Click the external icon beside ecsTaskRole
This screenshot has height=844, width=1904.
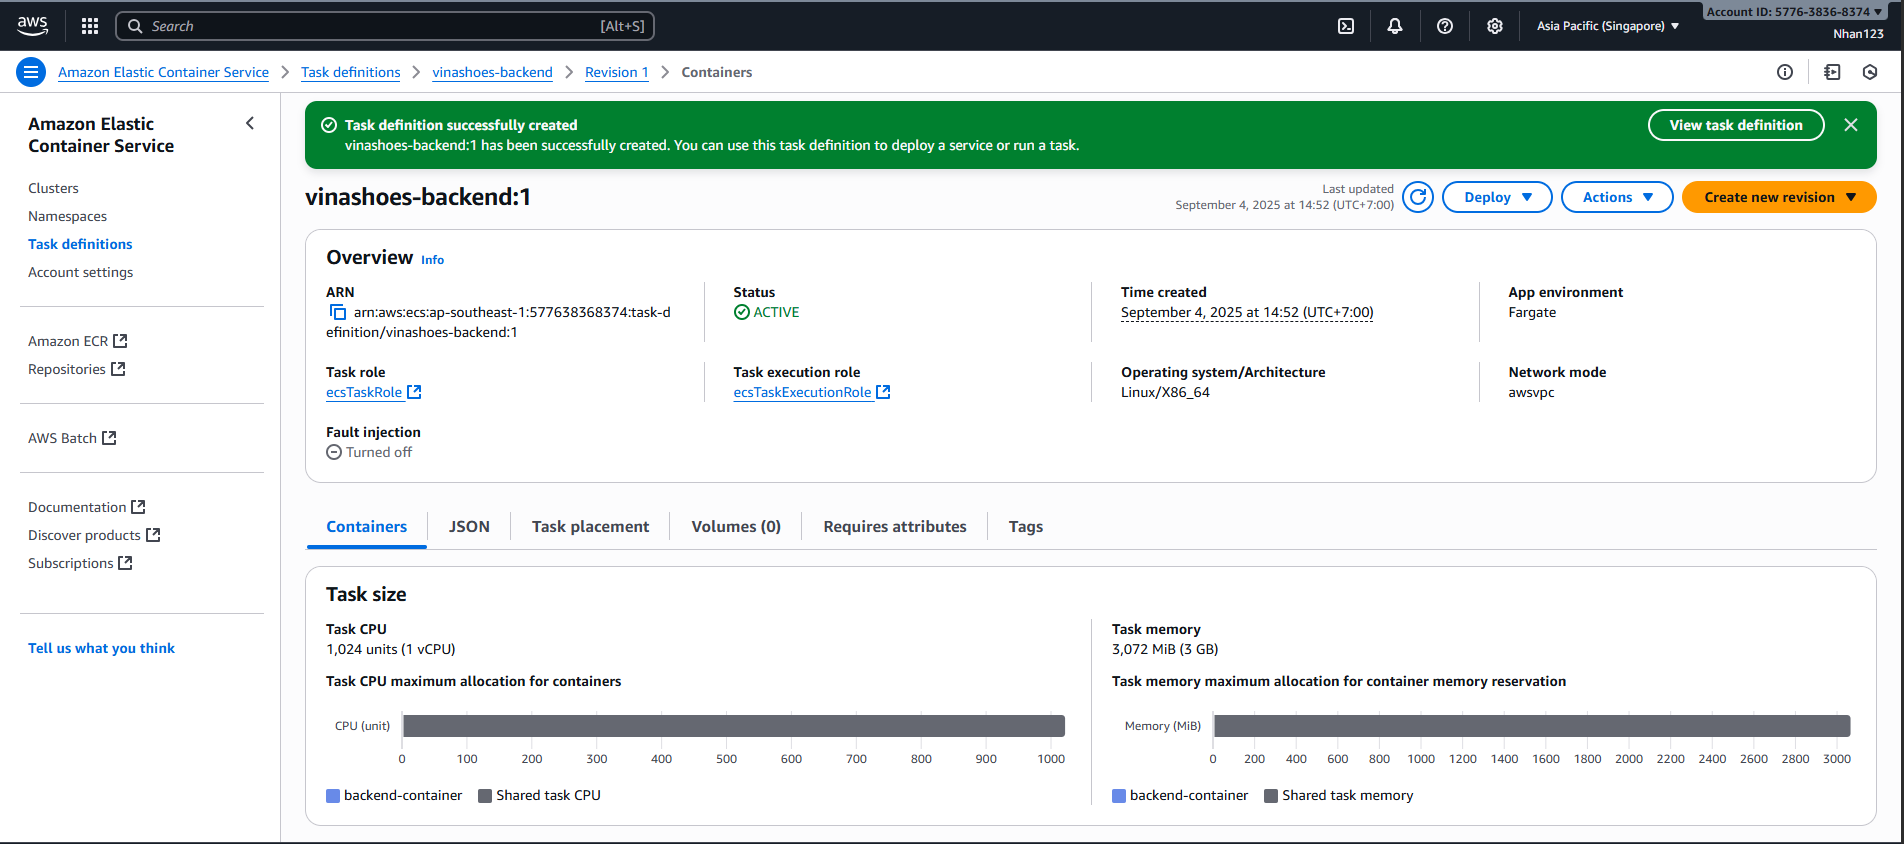(414, 392)
